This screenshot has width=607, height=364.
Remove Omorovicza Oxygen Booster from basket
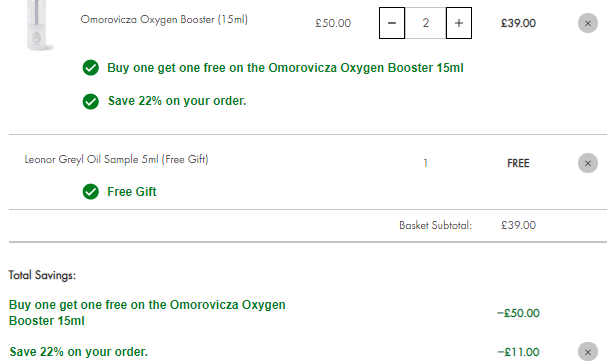click(x=588, y=23)
